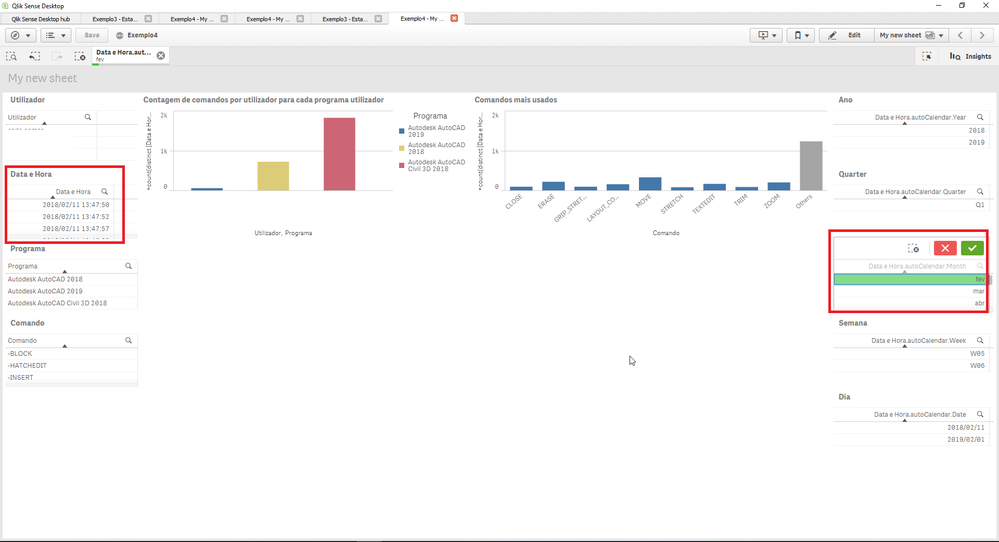Open selection options icon in month popup

(x=914, y=248)
